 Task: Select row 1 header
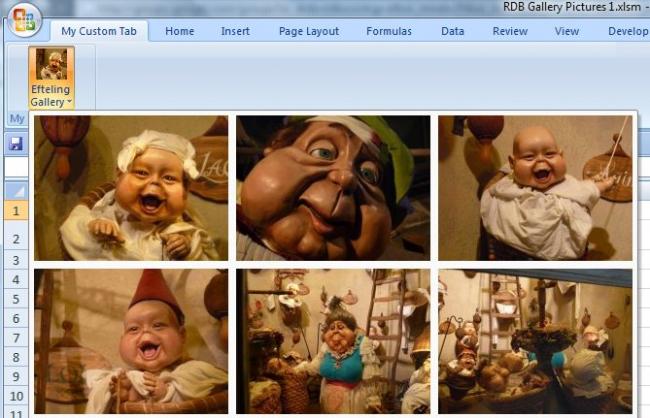coord(15,211)
